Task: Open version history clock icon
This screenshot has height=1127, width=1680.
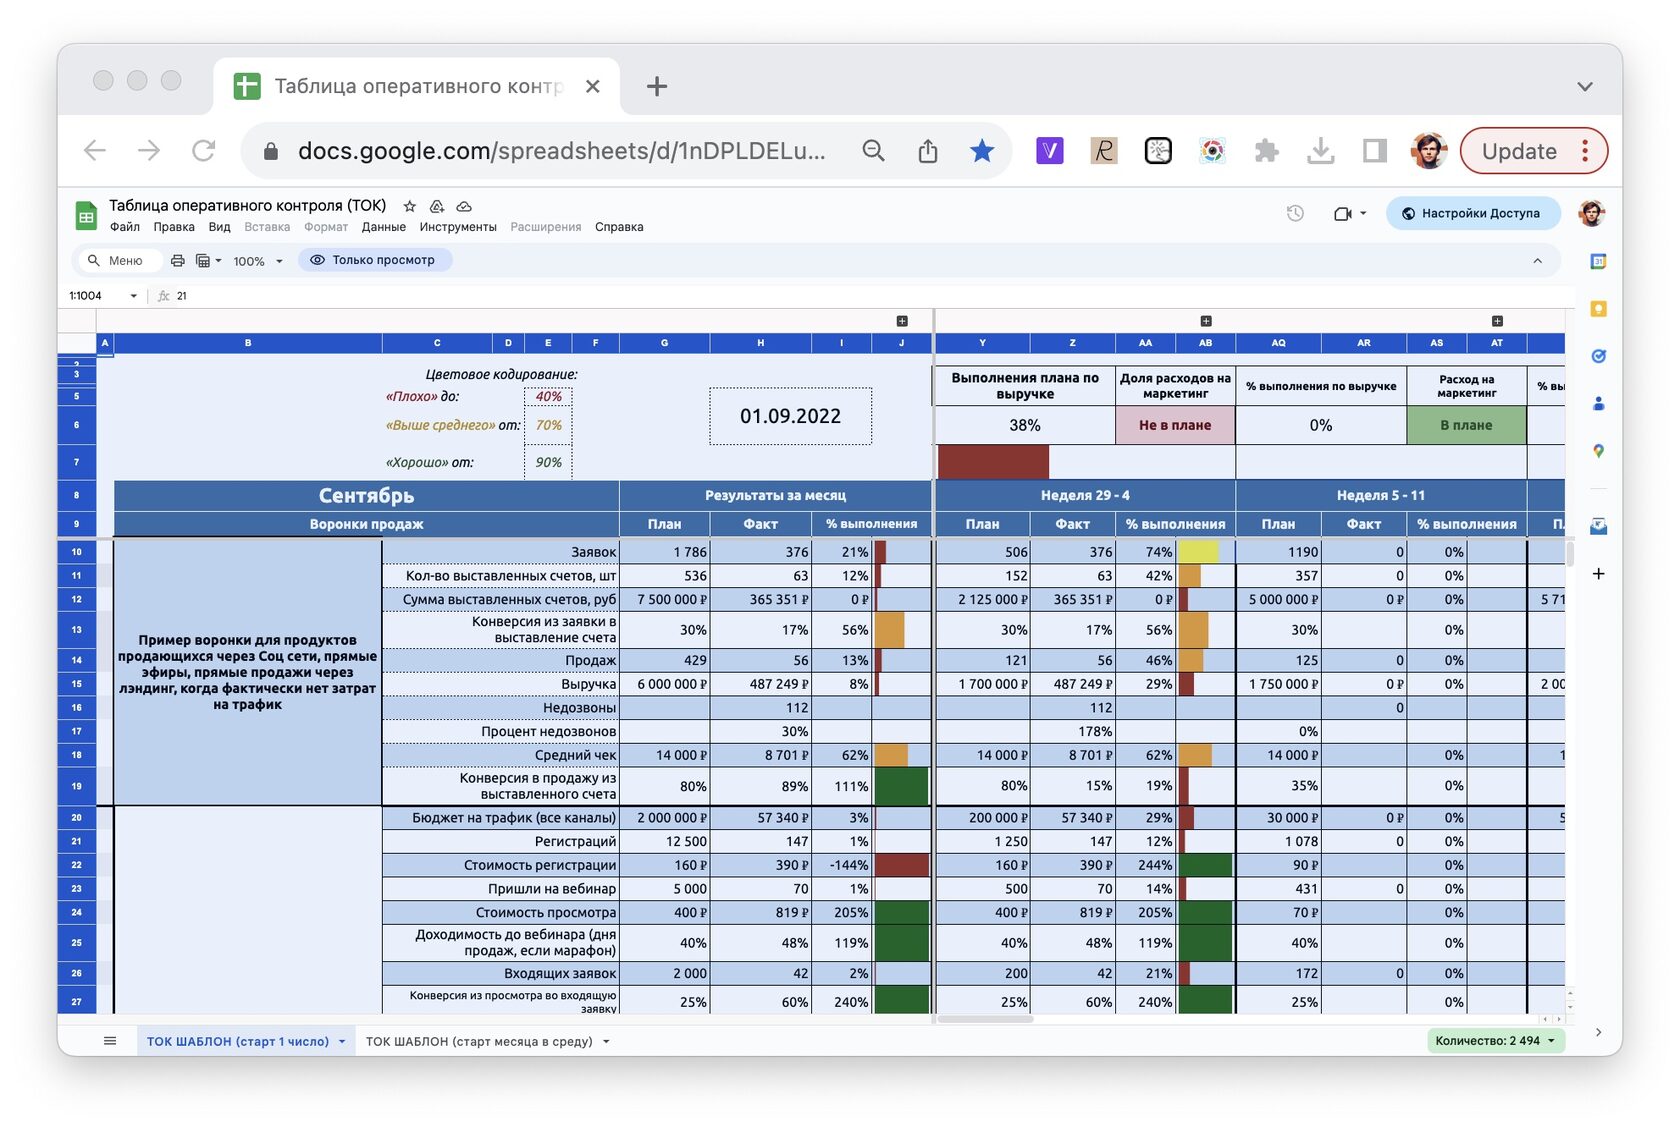Action: coord(1295,213)
